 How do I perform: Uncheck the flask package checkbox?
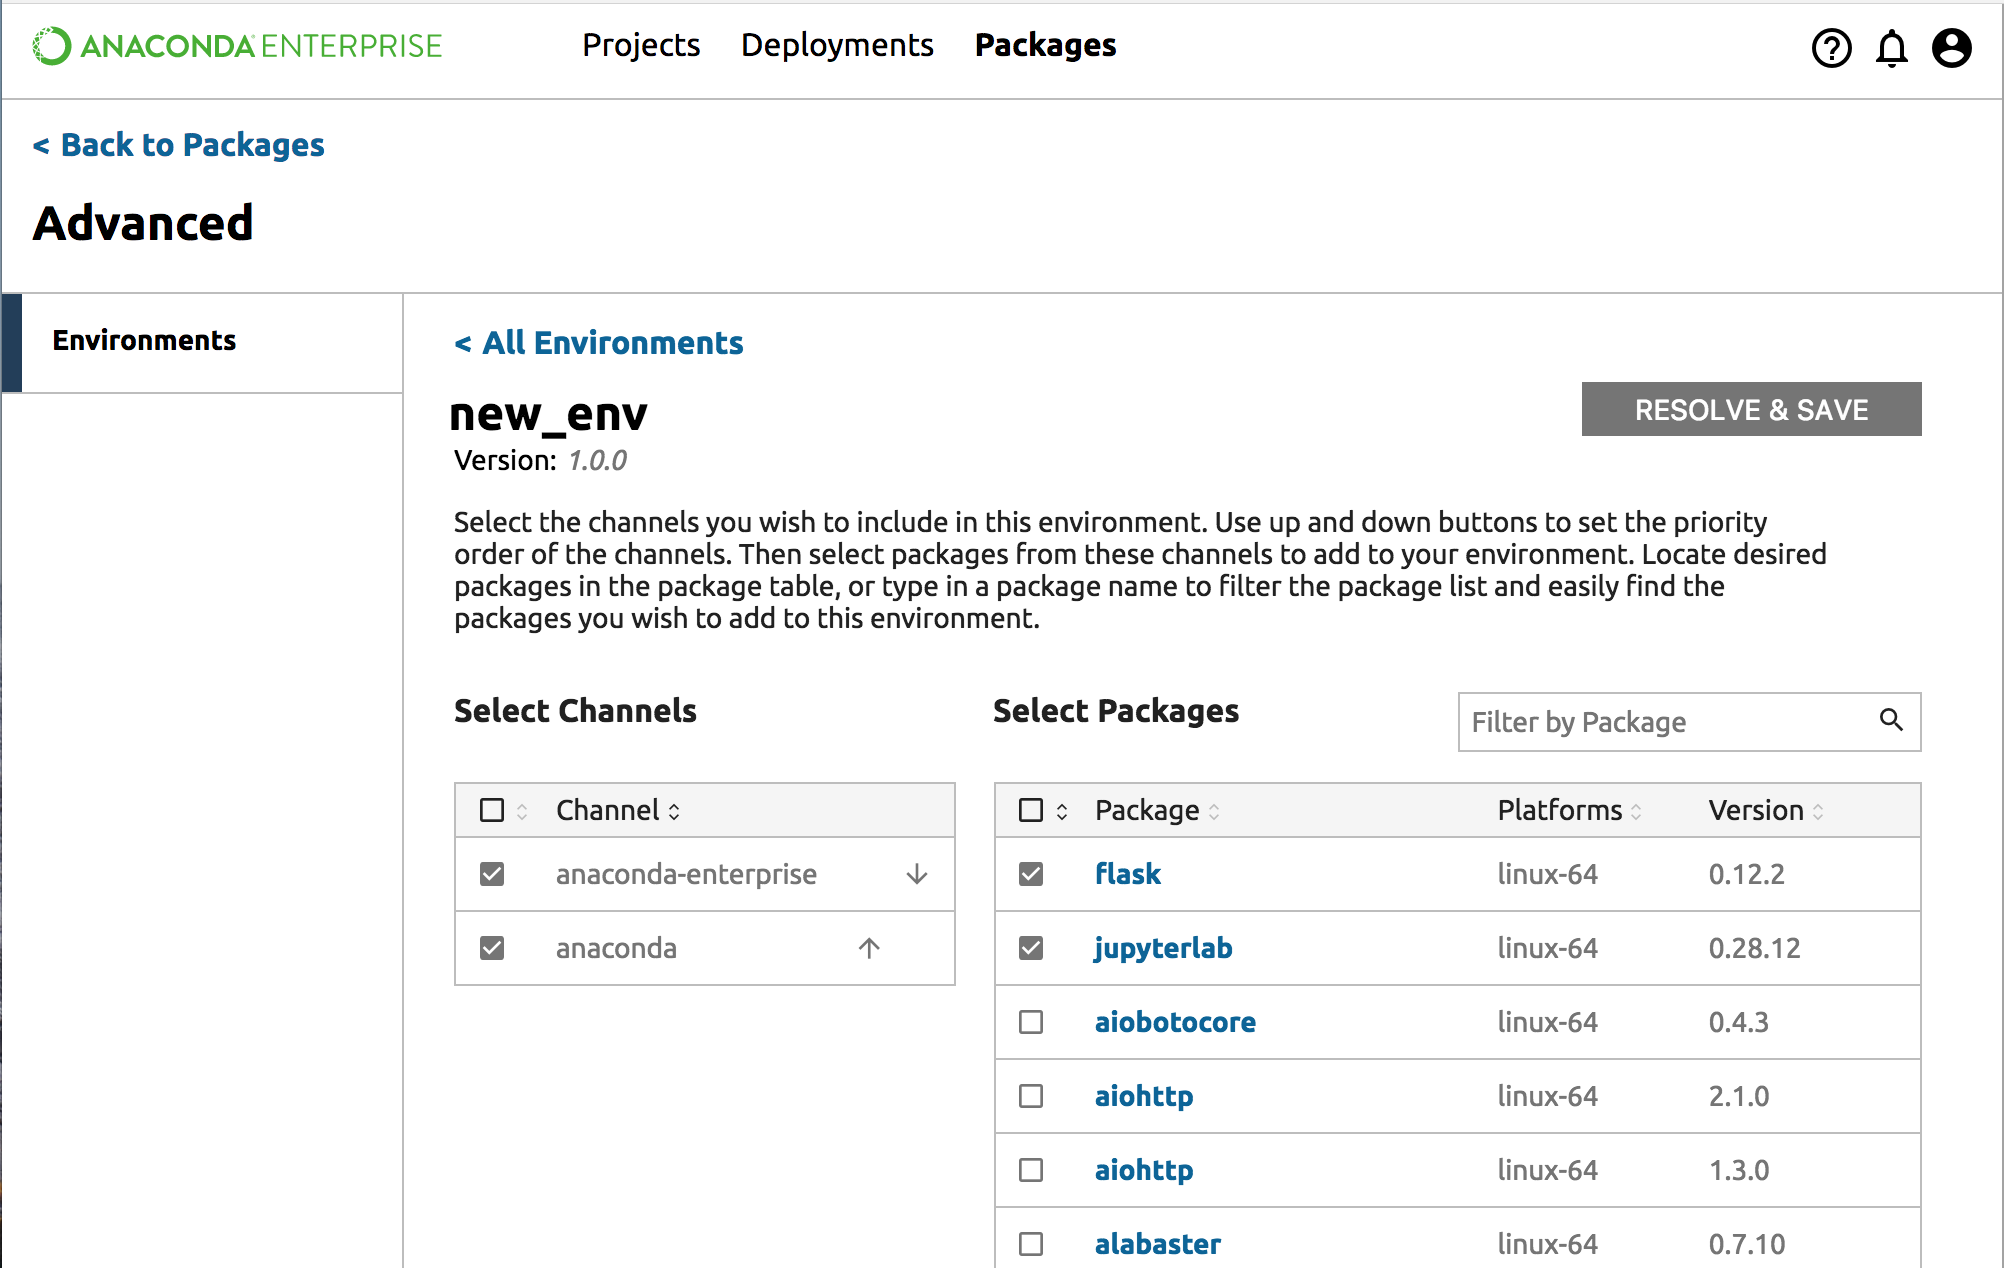(1031, 874)
